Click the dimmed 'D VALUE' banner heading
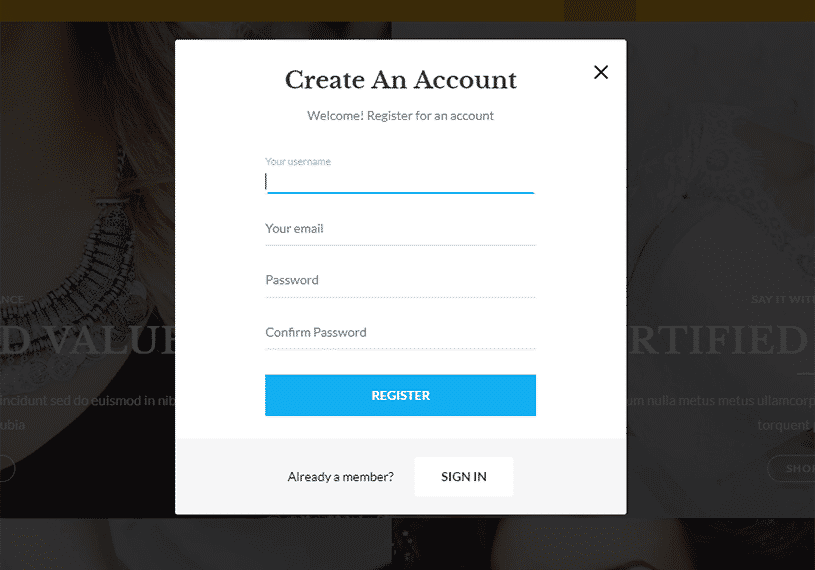The image size is (815, 570). [88, 340]
